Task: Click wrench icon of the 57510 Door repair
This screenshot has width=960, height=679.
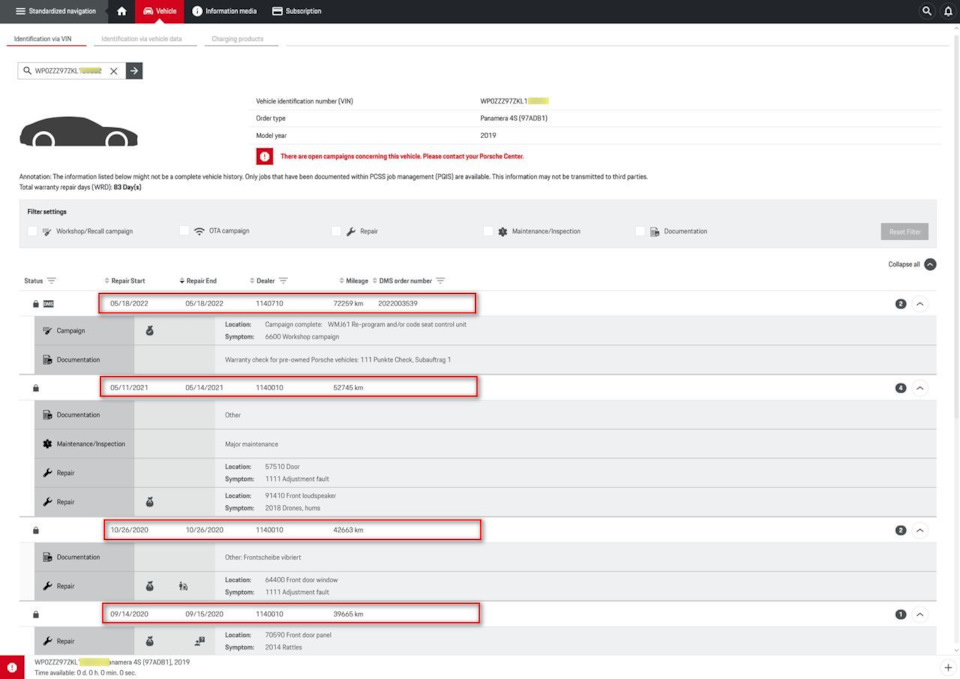Action: pos(47,473)
